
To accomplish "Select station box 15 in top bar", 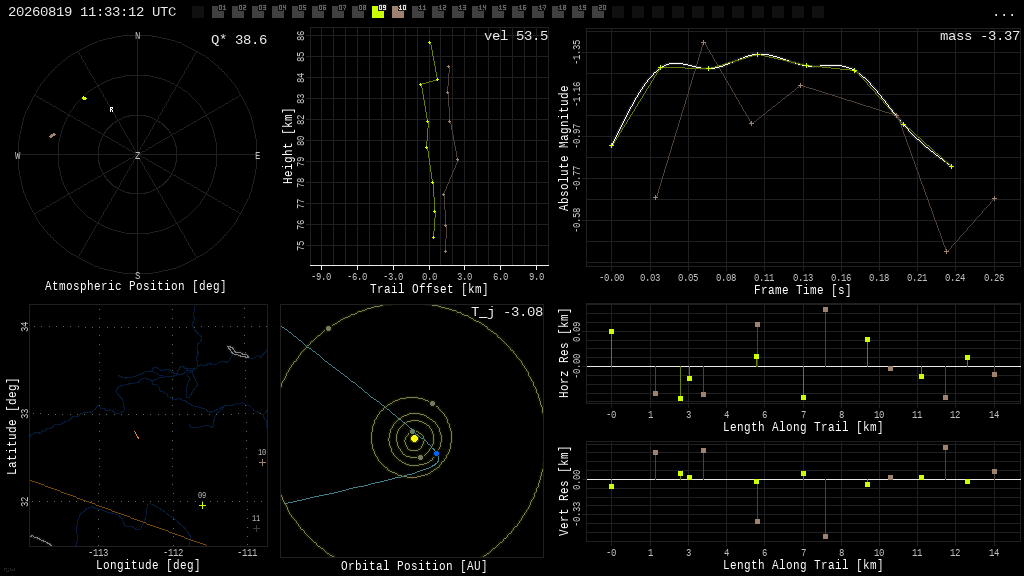I will coord(497,12).
